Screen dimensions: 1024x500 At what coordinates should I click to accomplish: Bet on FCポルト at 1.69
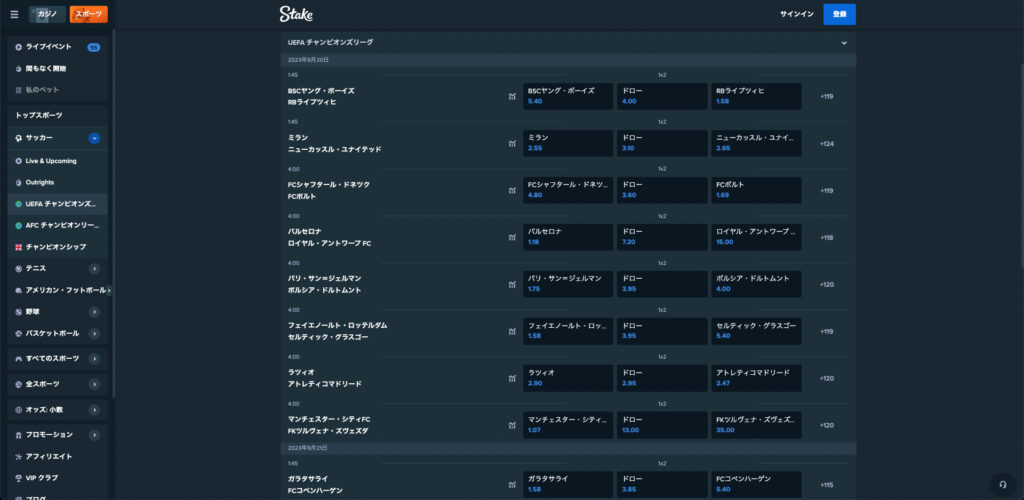(756, 191)
